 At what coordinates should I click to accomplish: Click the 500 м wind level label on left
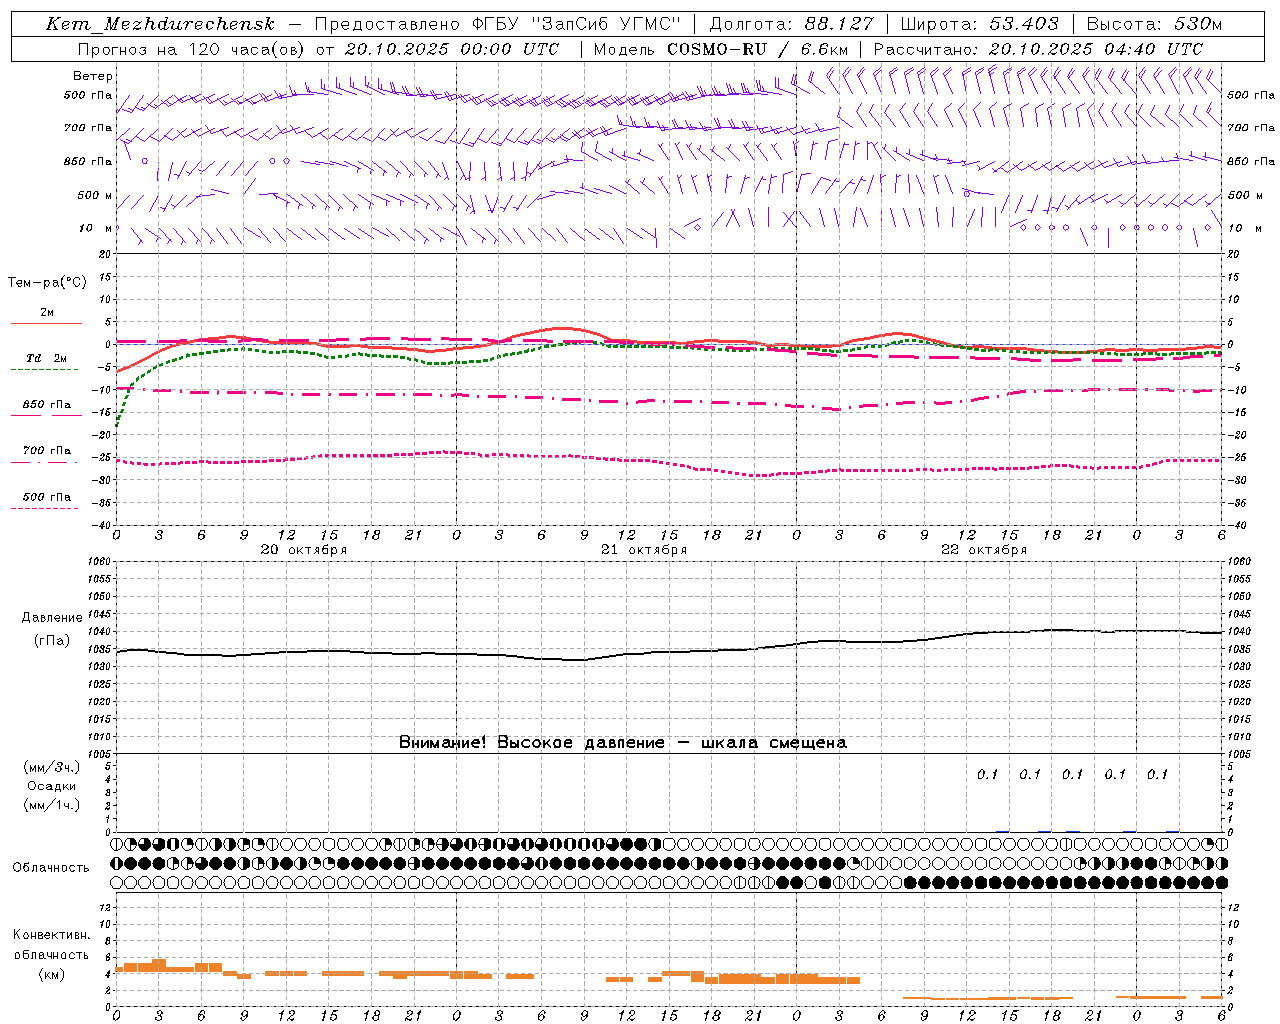tap(95, 195)
